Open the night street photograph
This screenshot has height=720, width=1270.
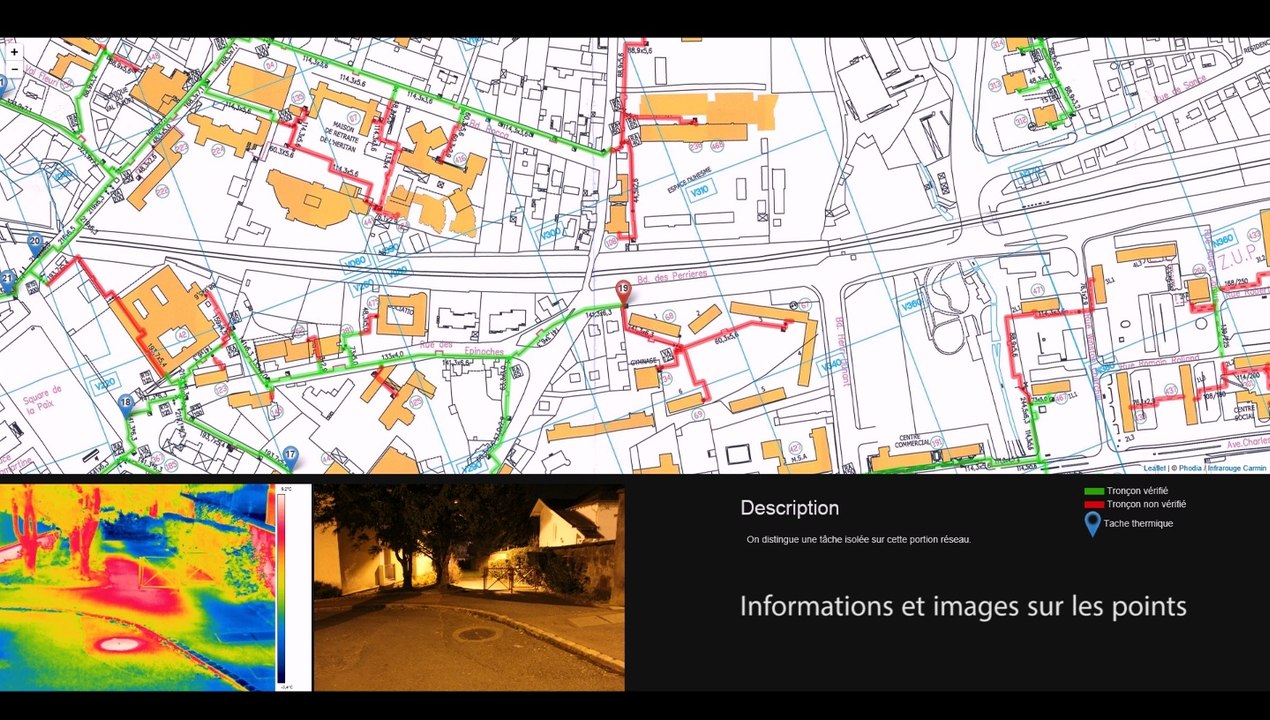(469, 588)
